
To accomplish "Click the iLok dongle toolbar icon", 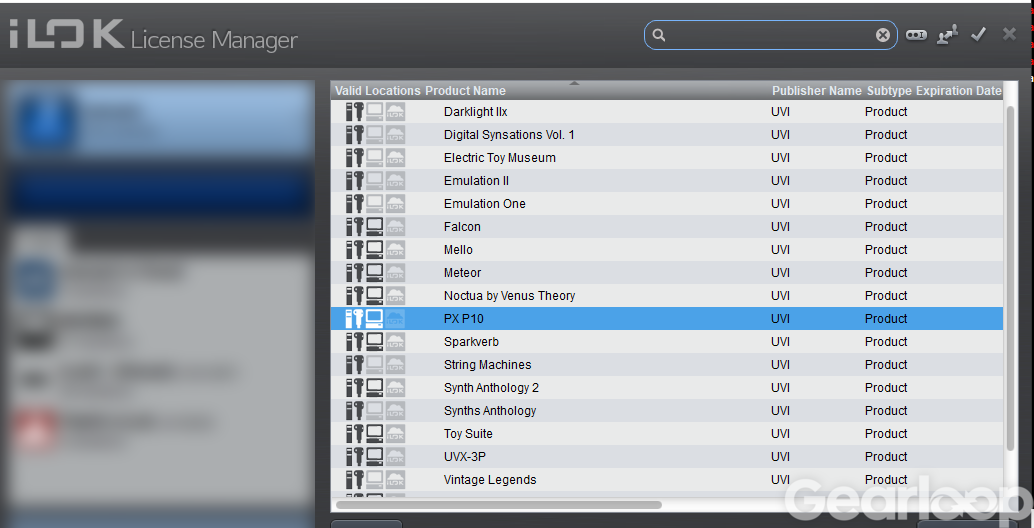I will [916, 35].
